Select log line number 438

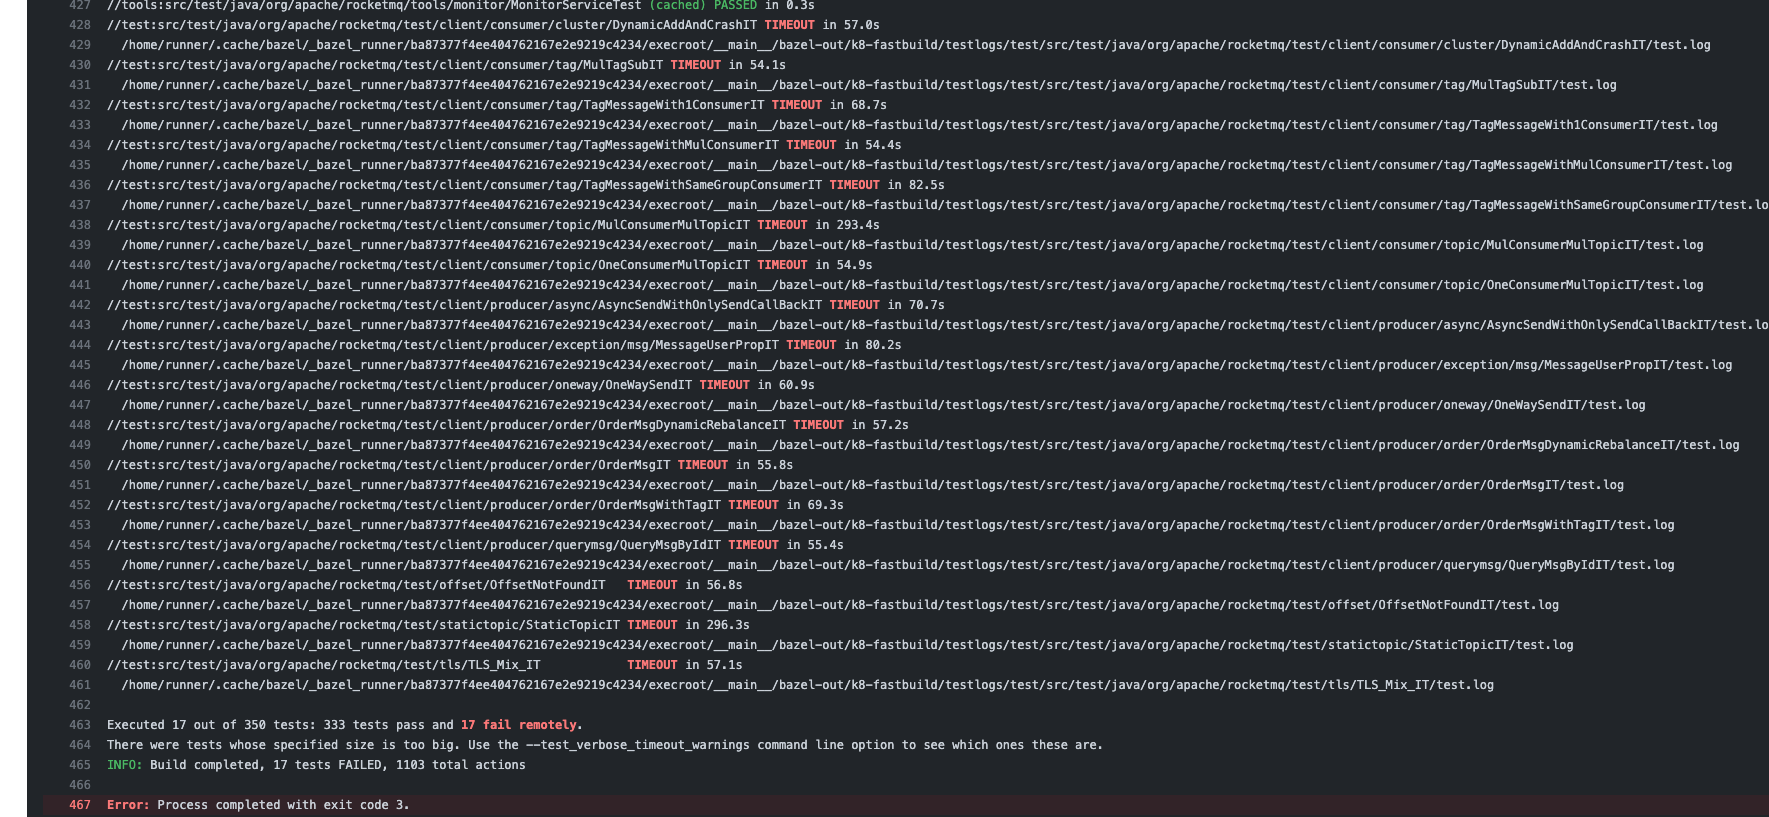click(x=79, y=225)
